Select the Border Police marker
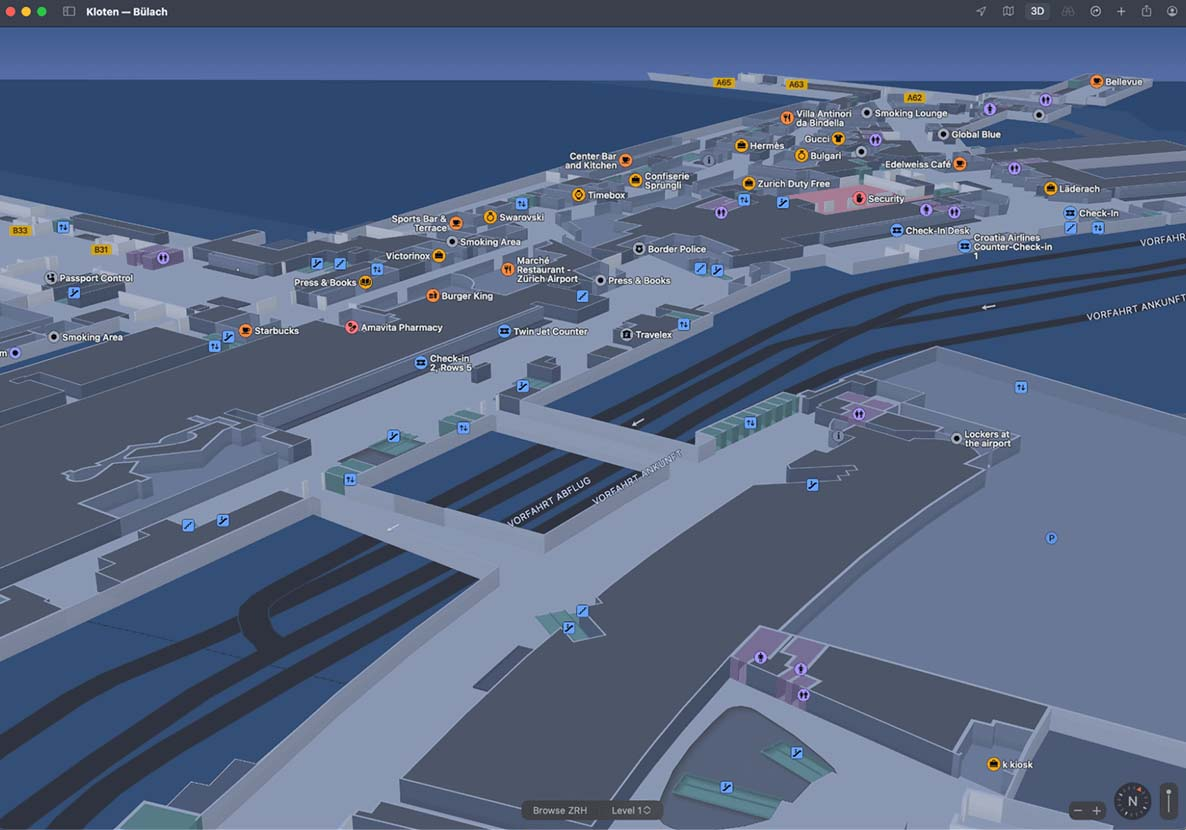Viewport: 1186px width, 830px height. (639, 249)
